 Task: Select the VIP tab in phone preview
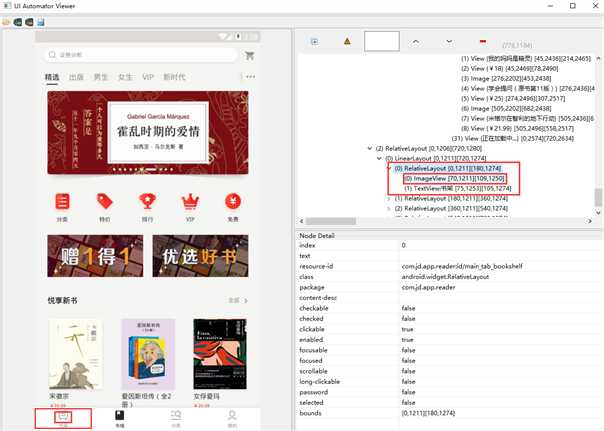pyautogui.click(x=148, y=77)
